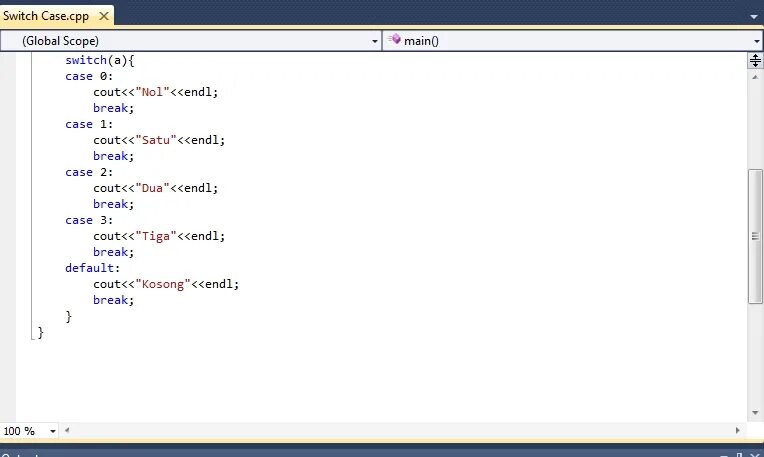Click the cout<<"Dua" line
This screenshot has width=764, height=457.
pyautogui.click(x=156, y=189)
